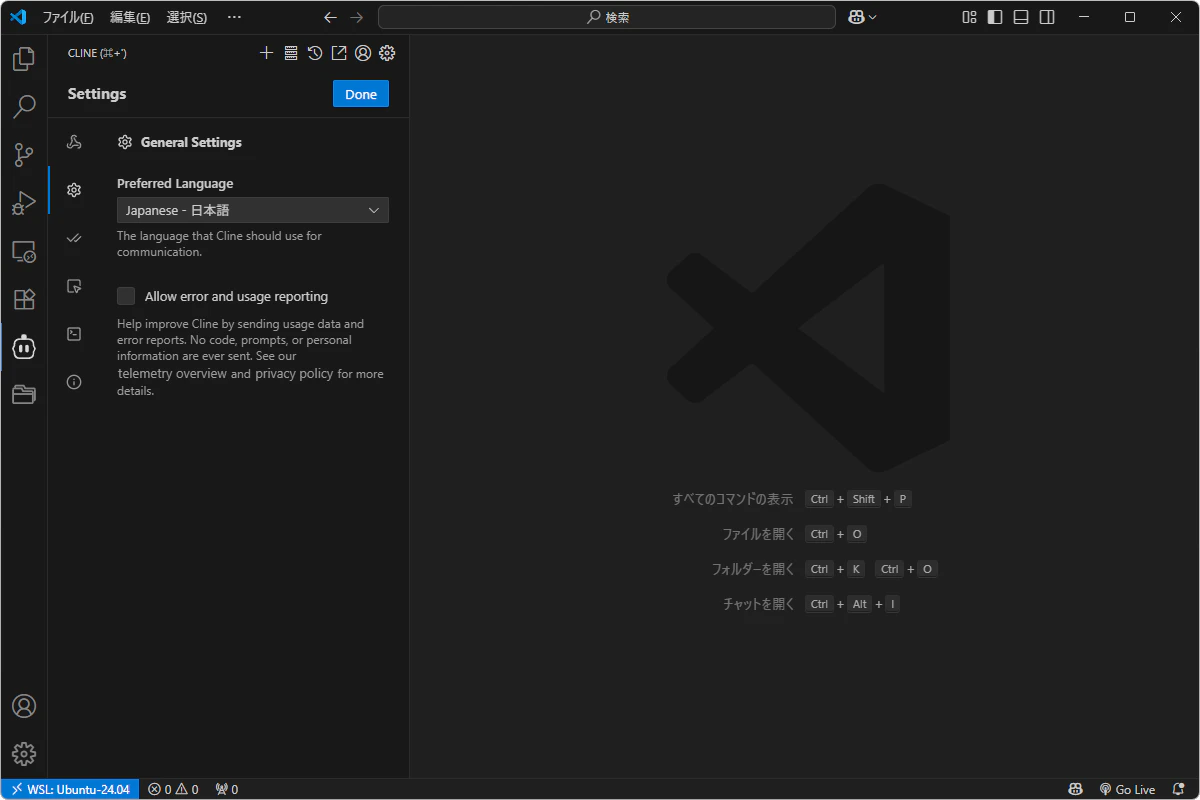Image resolution: width=1200 pixels, height=800 pixels.
Task: Click the WSL: Ubuntu-24.04 remote indicator
Action: coord(70,789)
